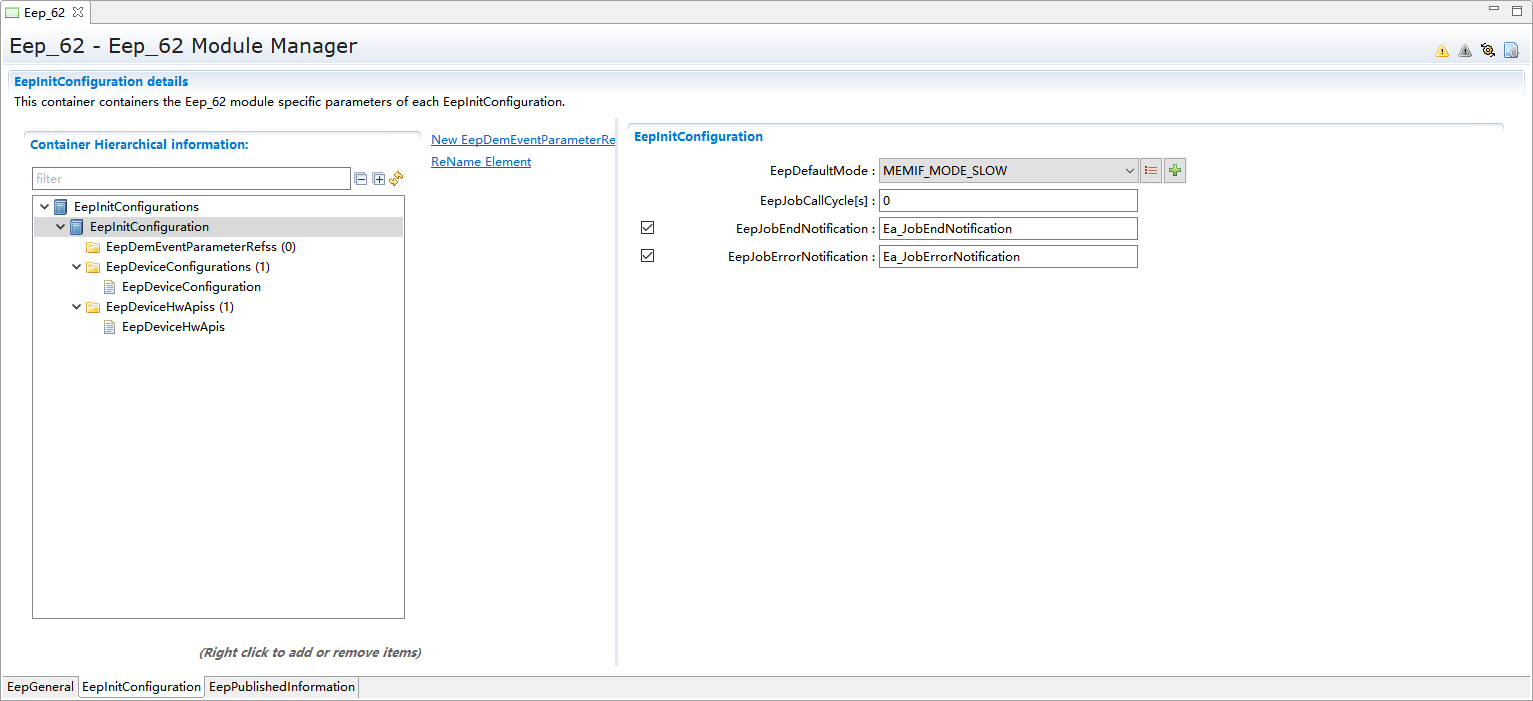This screenshot has width=1533, height=701.
Task: Collapse the EepDeviceConfigurations folder
Action: coord(77,267)
